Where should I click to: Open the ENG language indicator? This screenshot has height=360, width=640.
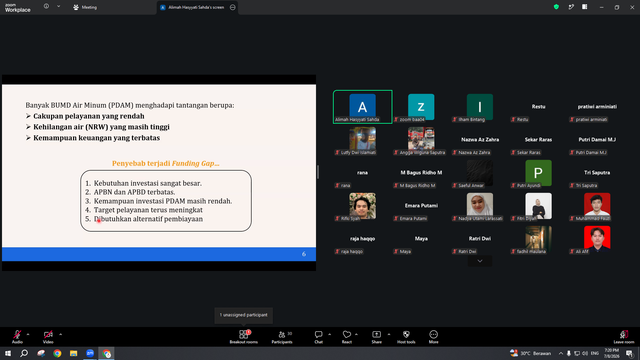(x=595, y=353)
